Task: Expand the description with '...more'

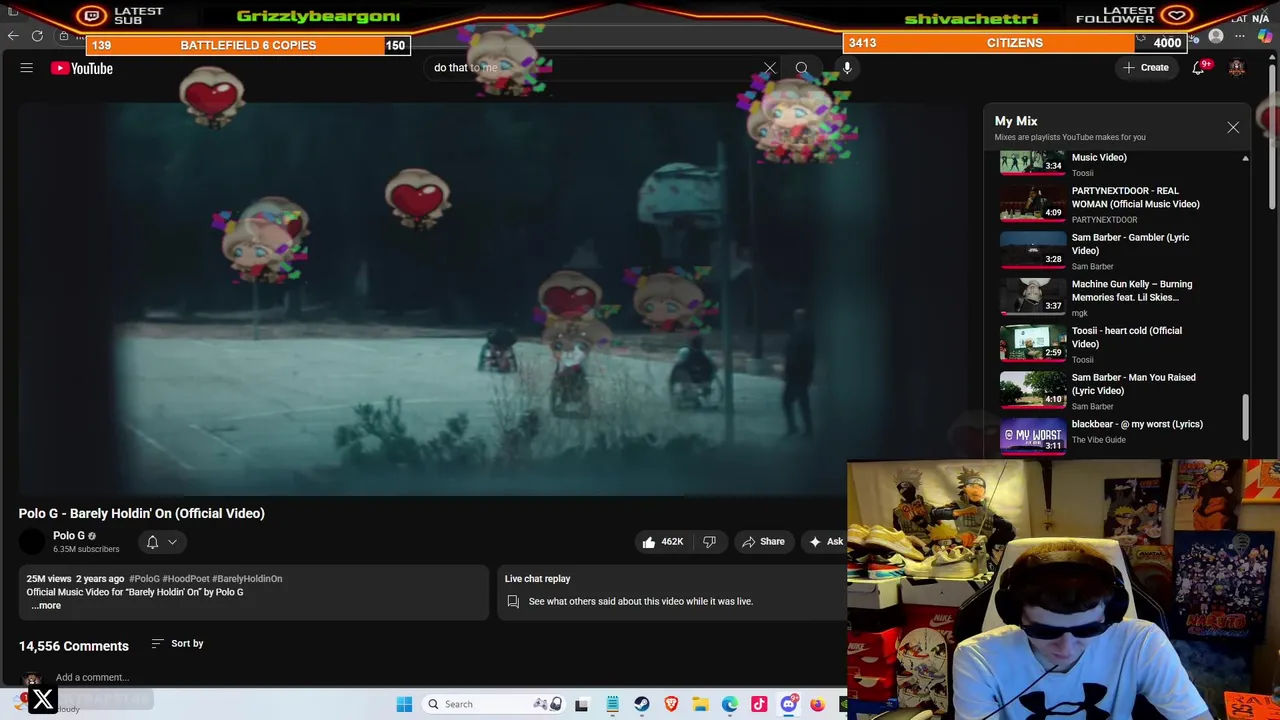Action: click(46, 606)
